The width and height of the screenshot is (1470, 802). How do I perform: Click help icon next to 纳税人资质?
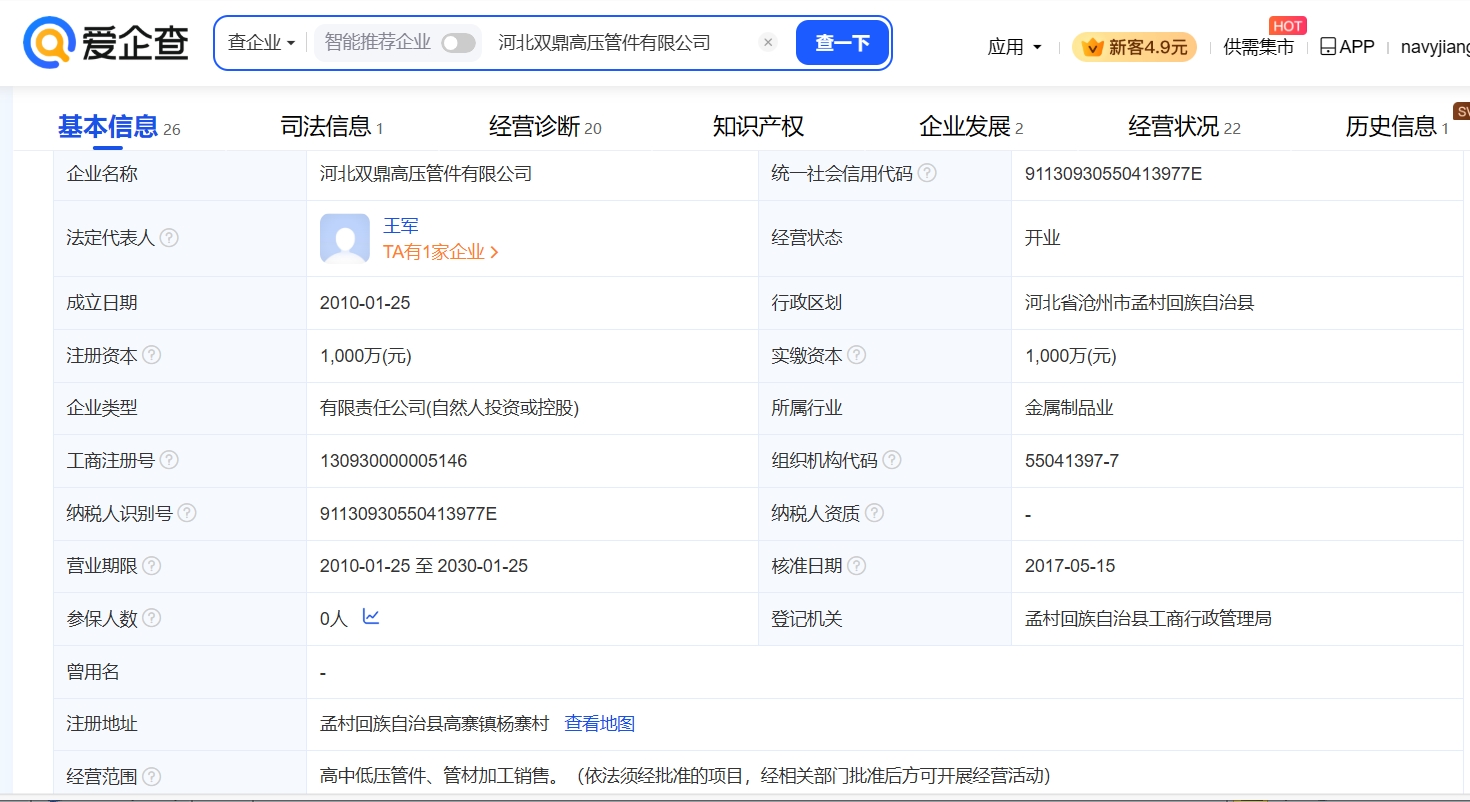pos(874,513)
